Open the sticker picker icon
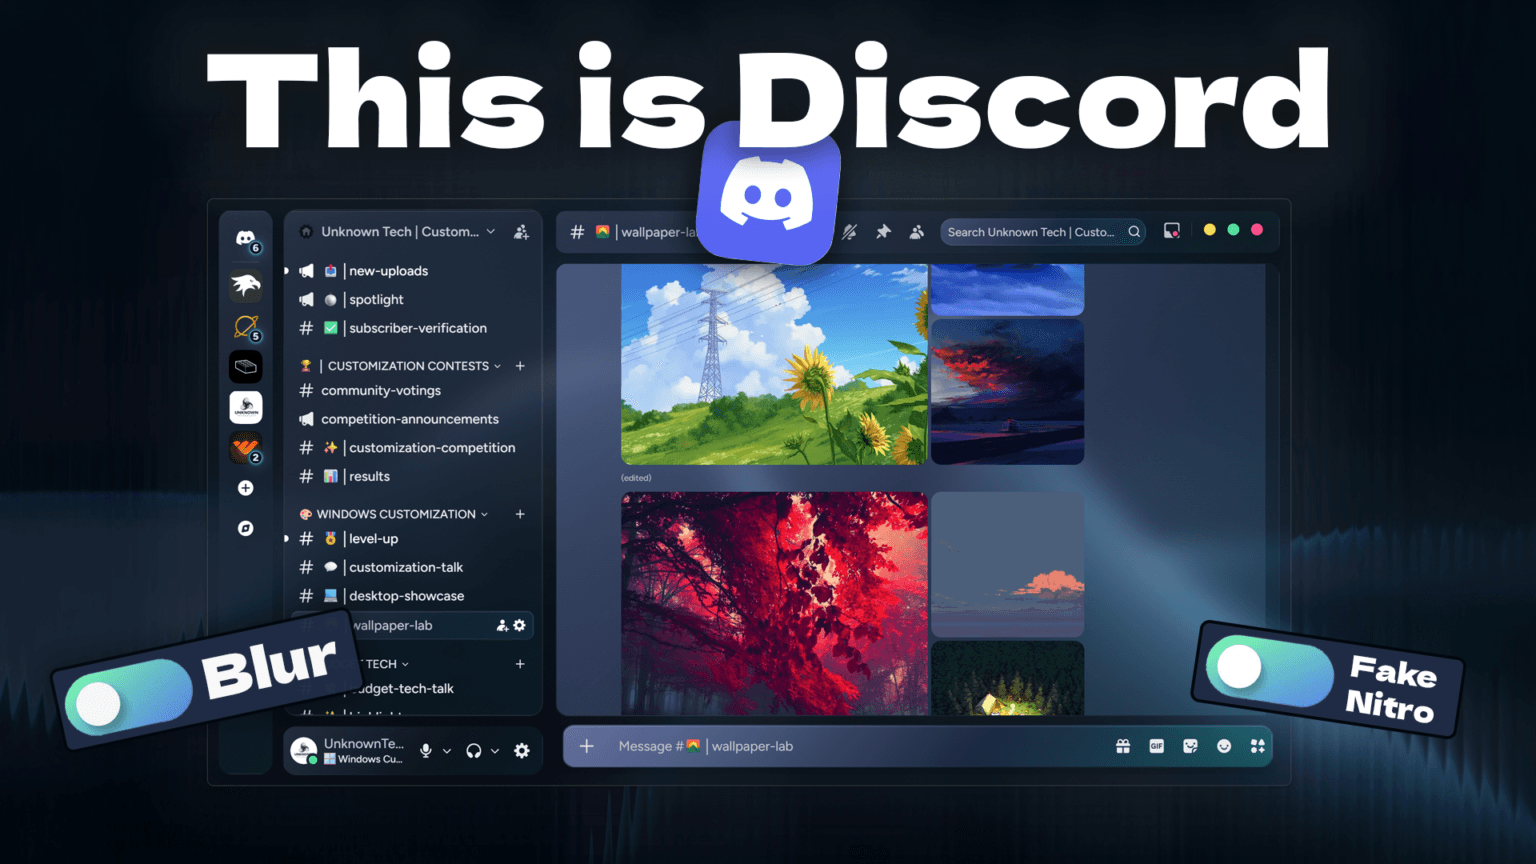 (1190, 746)
